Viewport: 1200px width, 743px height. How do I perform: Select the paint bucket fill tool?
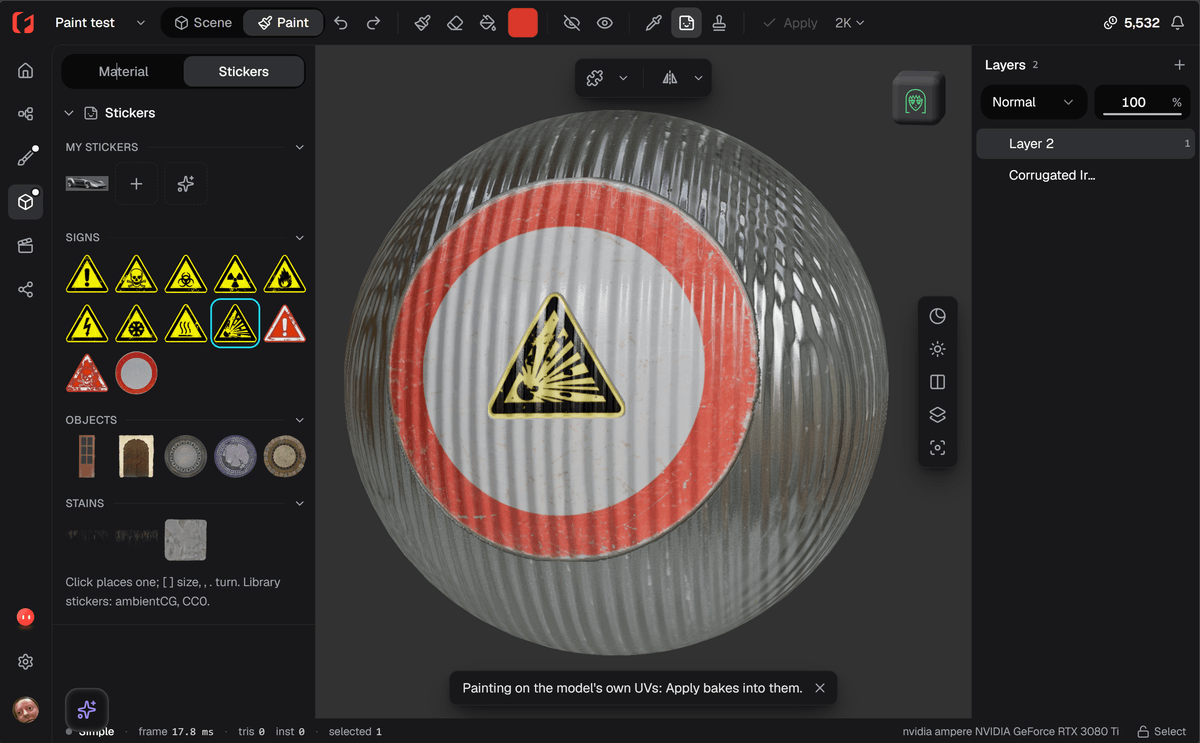click(x=487, y=23)
